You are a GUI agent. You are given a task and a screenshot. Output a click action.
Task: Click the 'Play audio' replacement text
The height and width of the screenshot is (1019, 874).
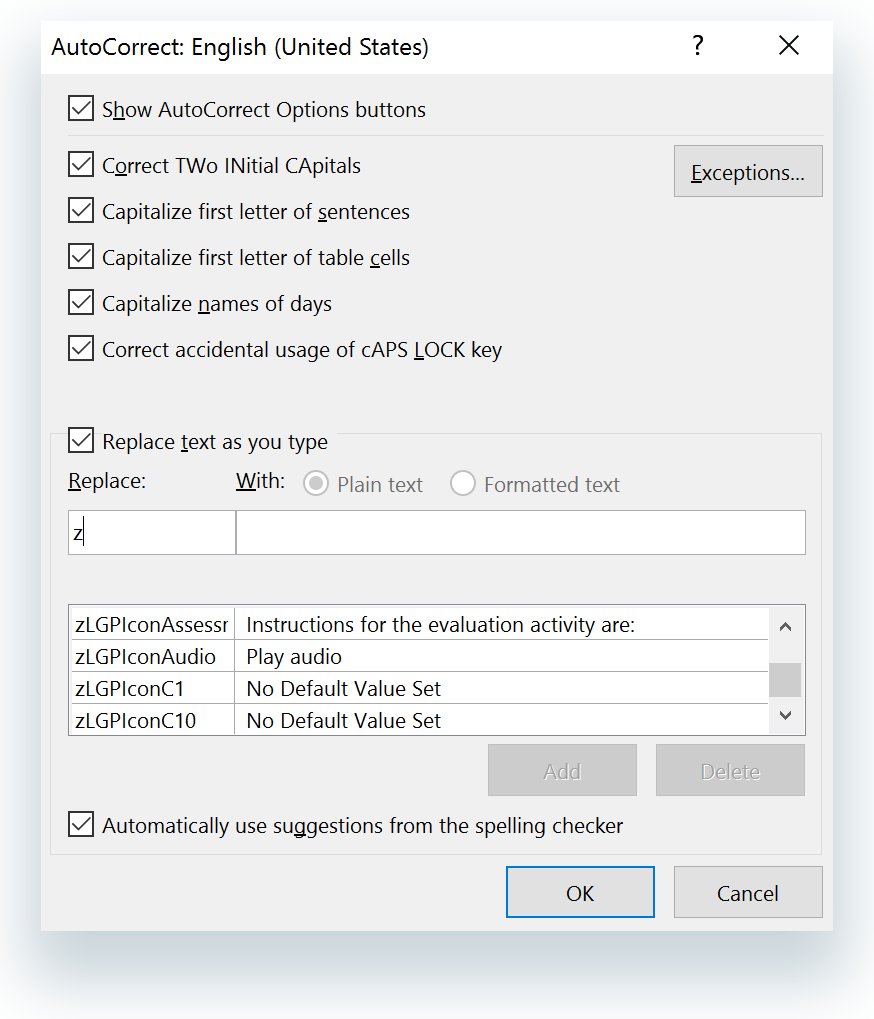[x=294, y=656]
